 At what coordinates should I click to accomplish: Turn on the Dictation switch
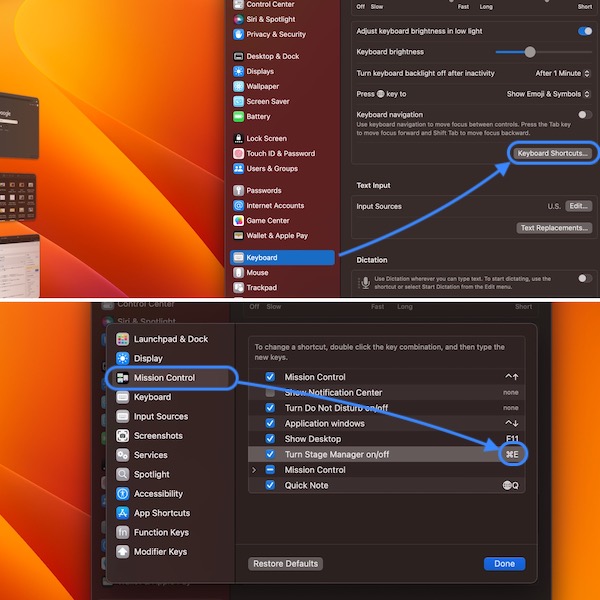(x=585, y=278)
